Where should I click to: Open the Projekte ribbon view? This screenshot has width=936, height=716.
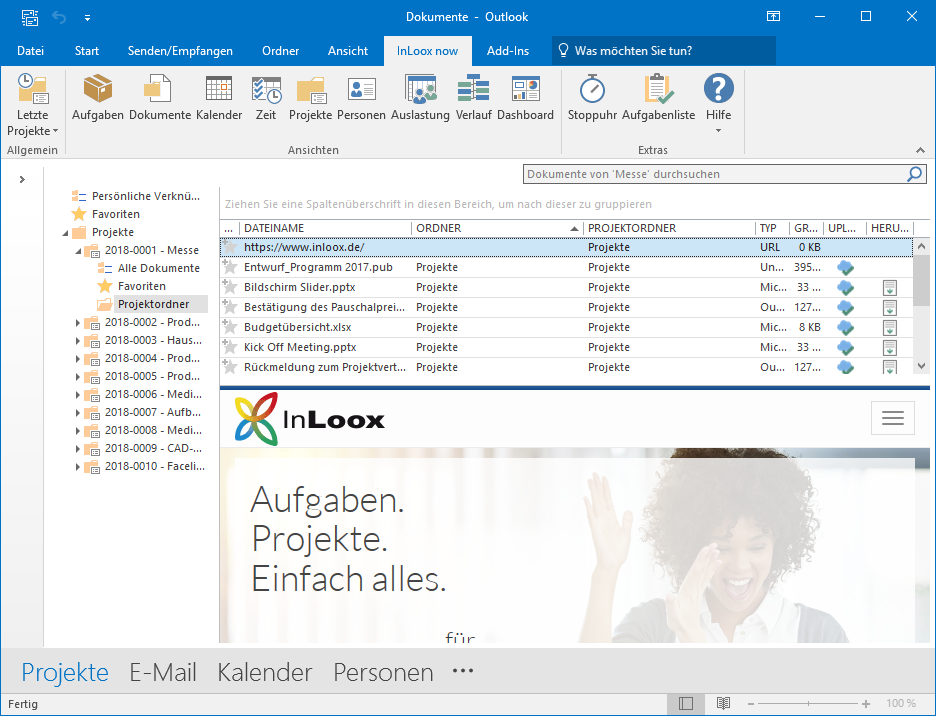click(x=310, y=98)
